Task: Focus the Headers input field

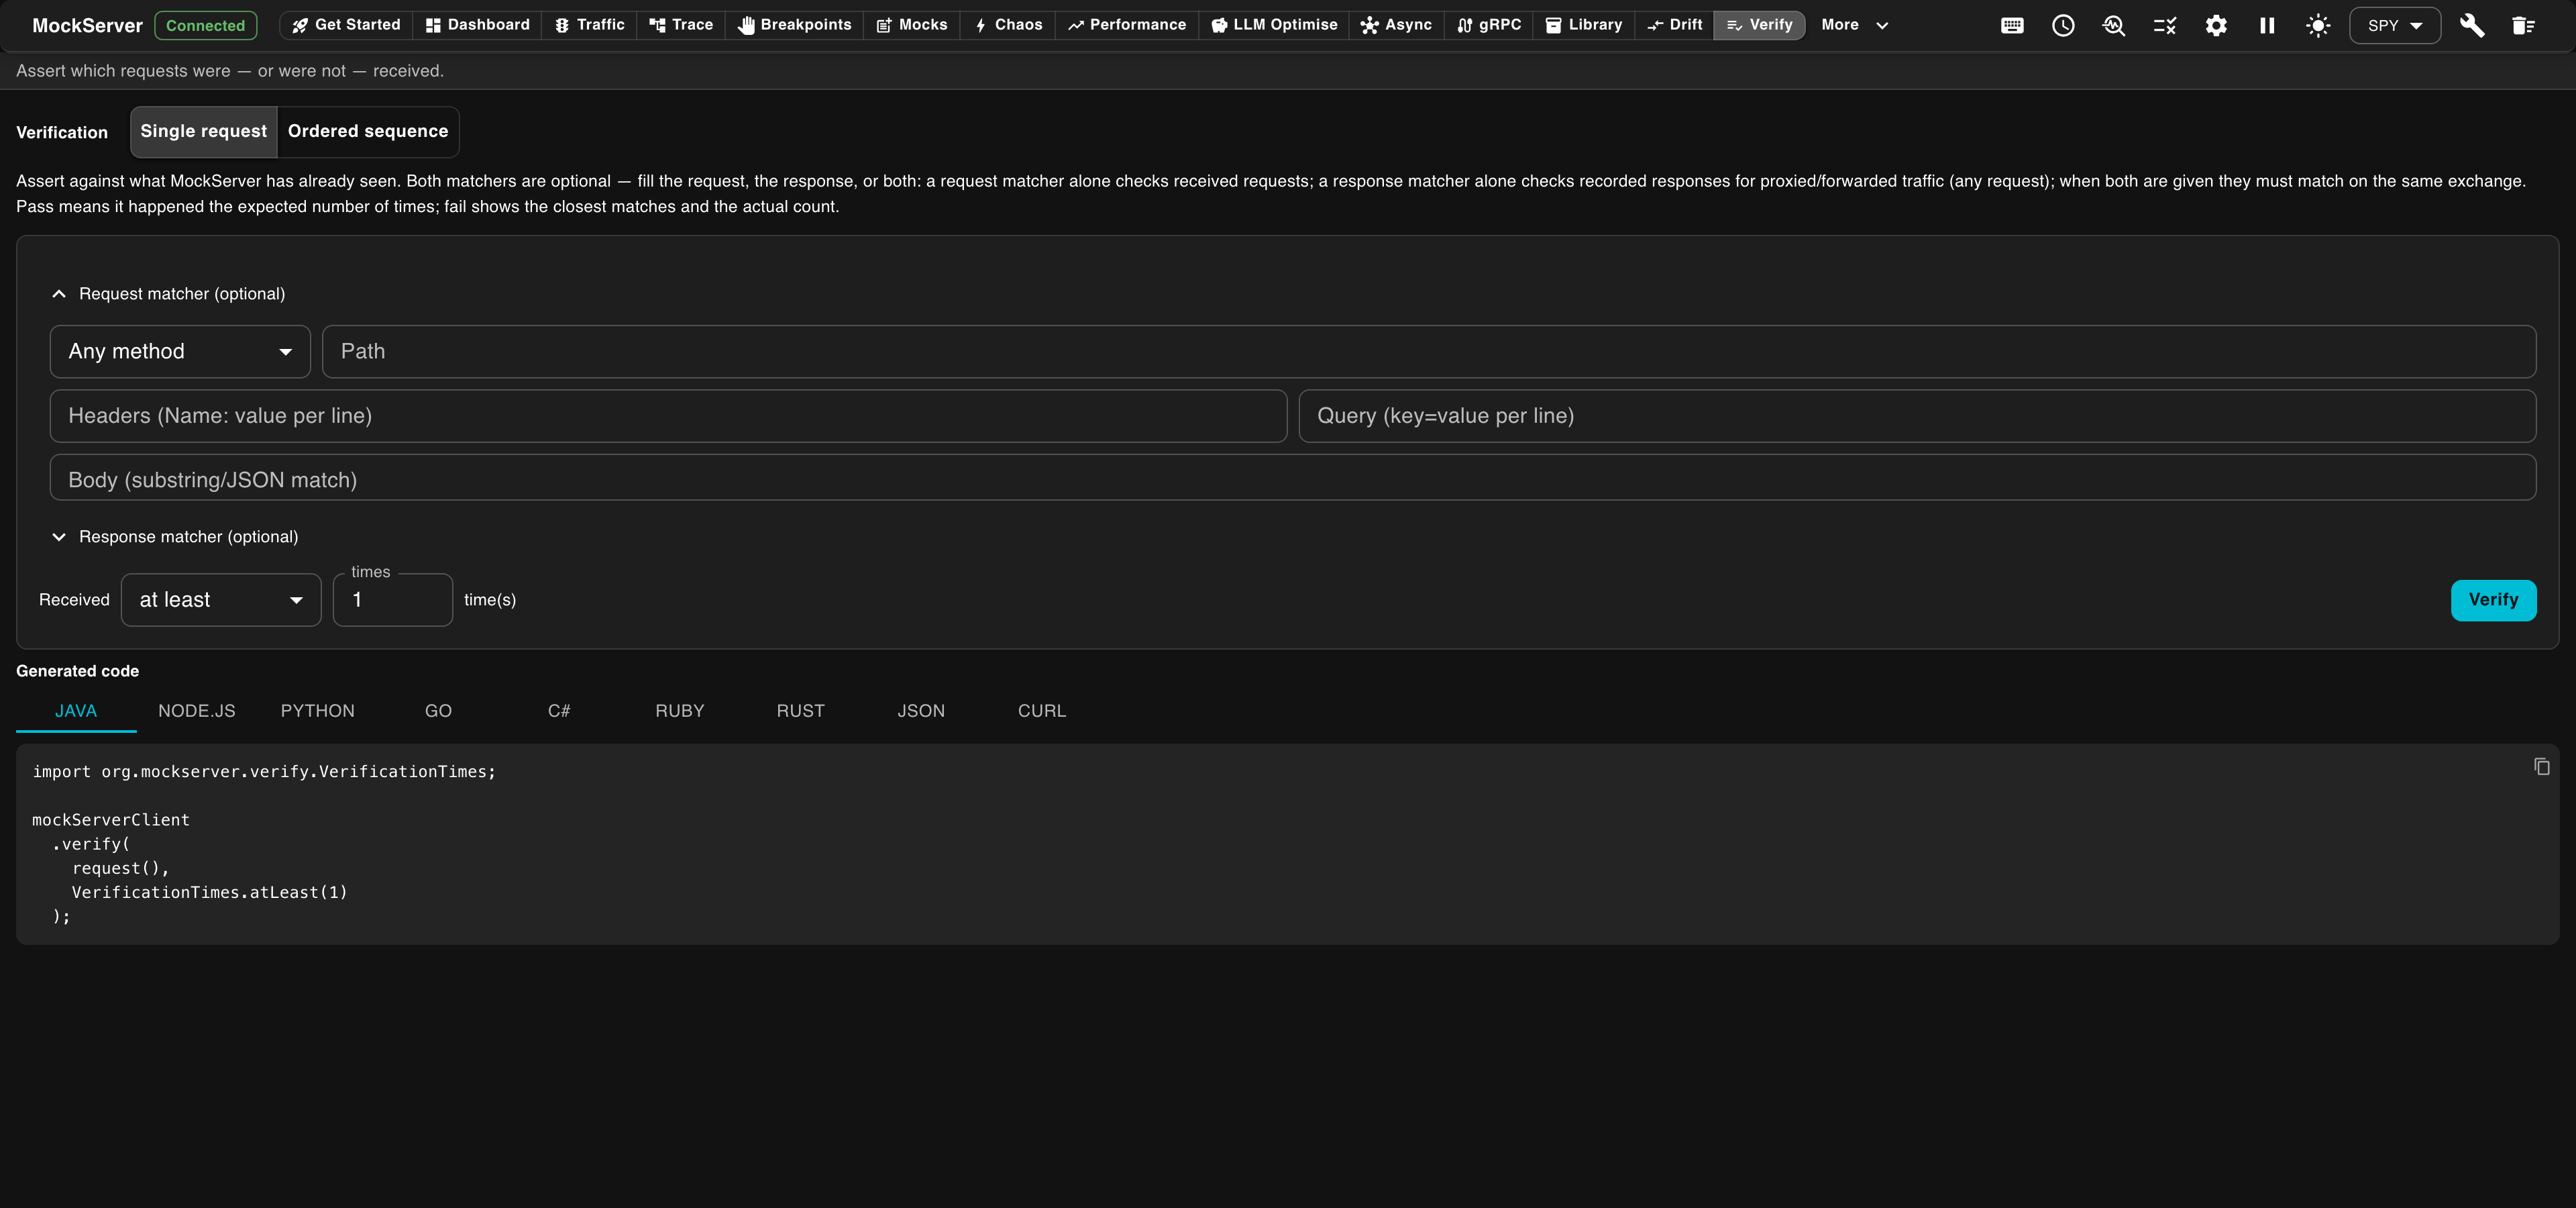Action: pos(668,416)
